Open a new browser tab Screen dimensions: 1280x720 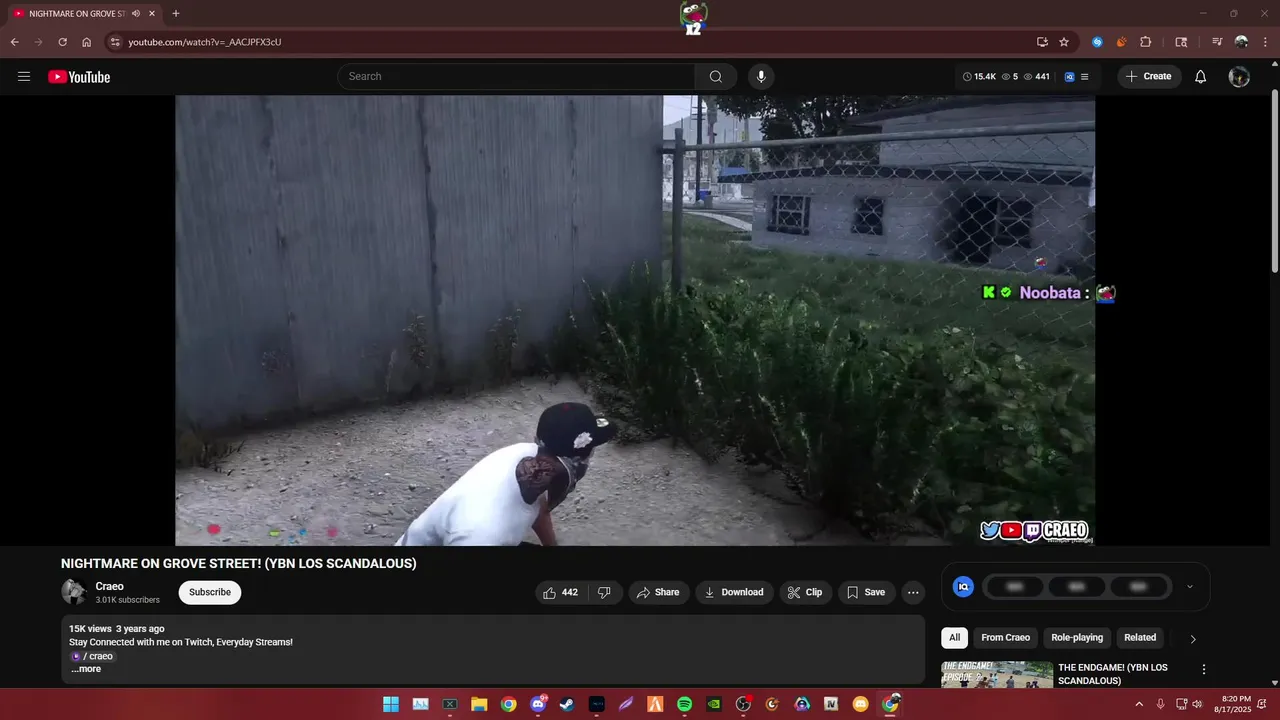[176, 14]
